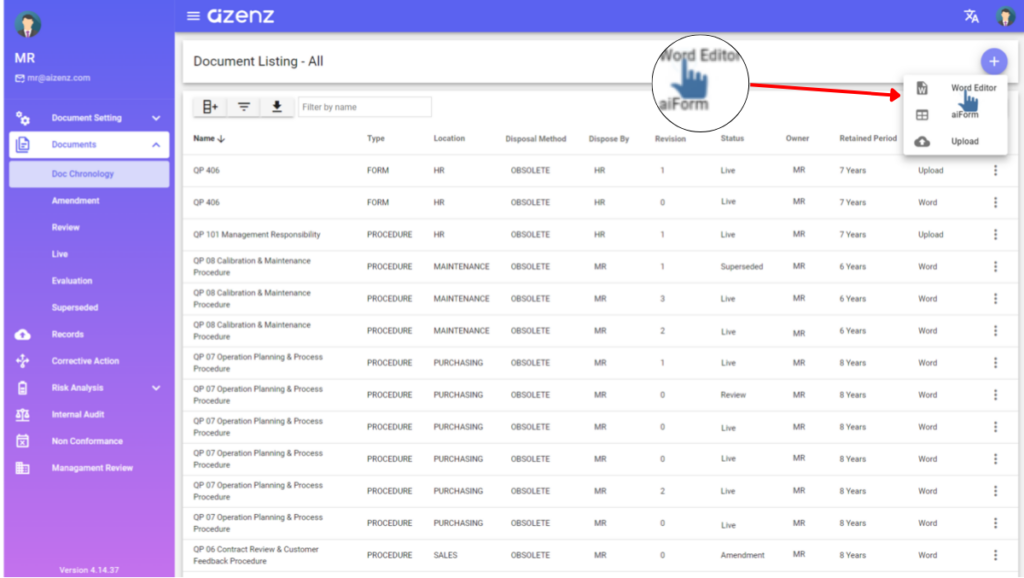
Task: Open the Amendment sidebar item
Action: (76, 201)
